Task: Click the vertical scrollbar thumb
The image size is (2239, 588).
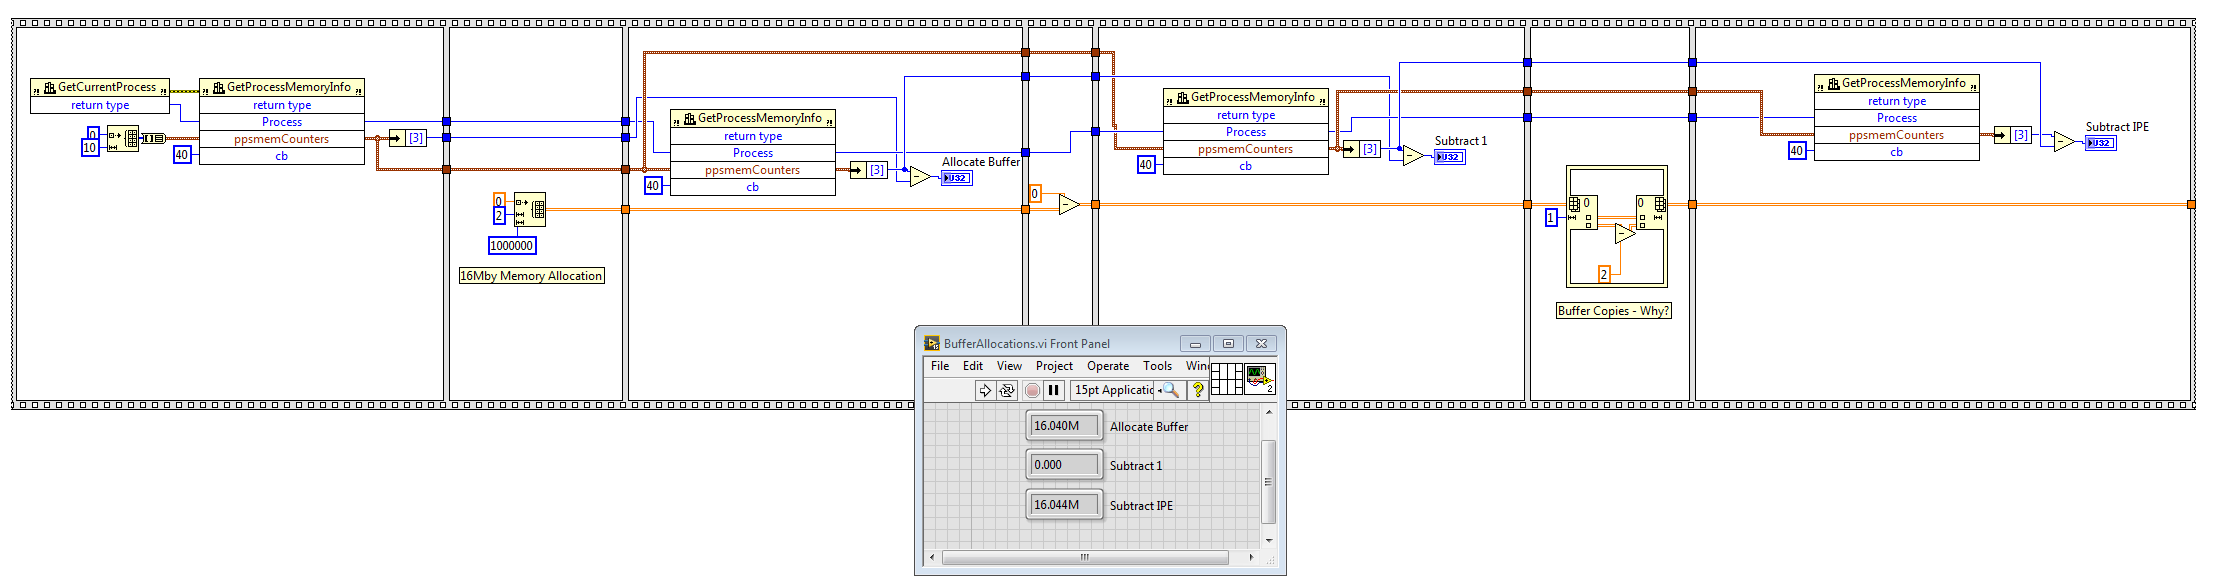Action: [1269, 481]
